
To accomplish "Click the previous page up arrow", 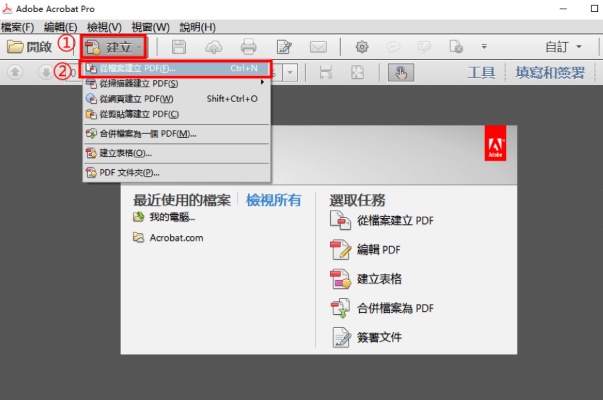I will 15,72.
